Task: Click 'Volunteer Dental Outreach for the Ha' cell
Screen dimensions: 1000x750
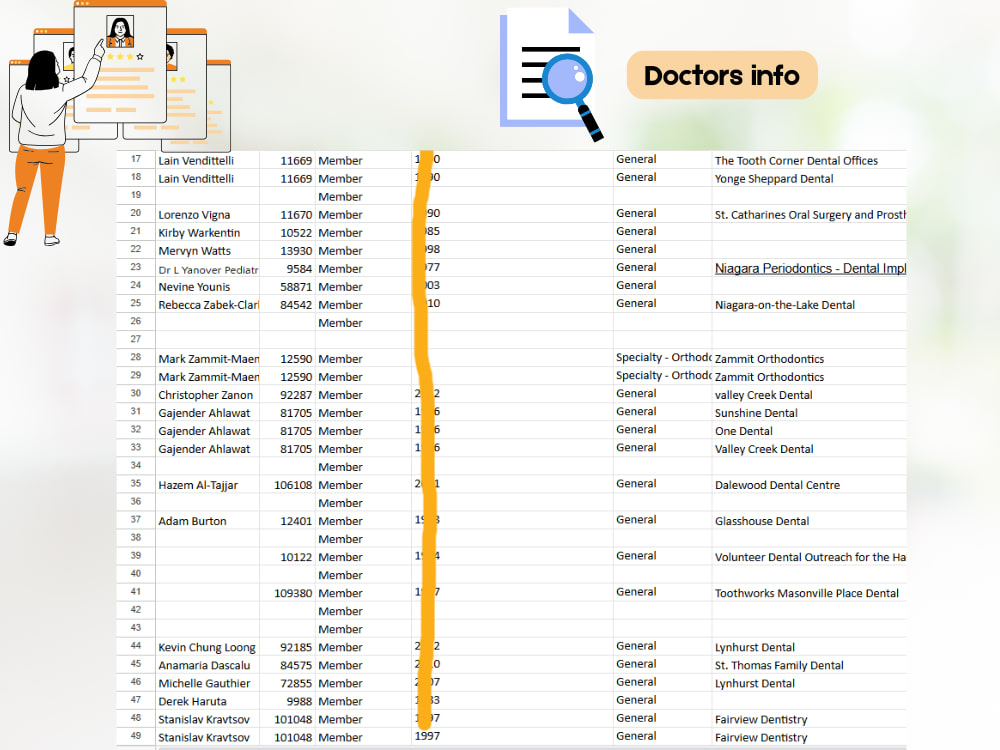Action: pos(810,557)
